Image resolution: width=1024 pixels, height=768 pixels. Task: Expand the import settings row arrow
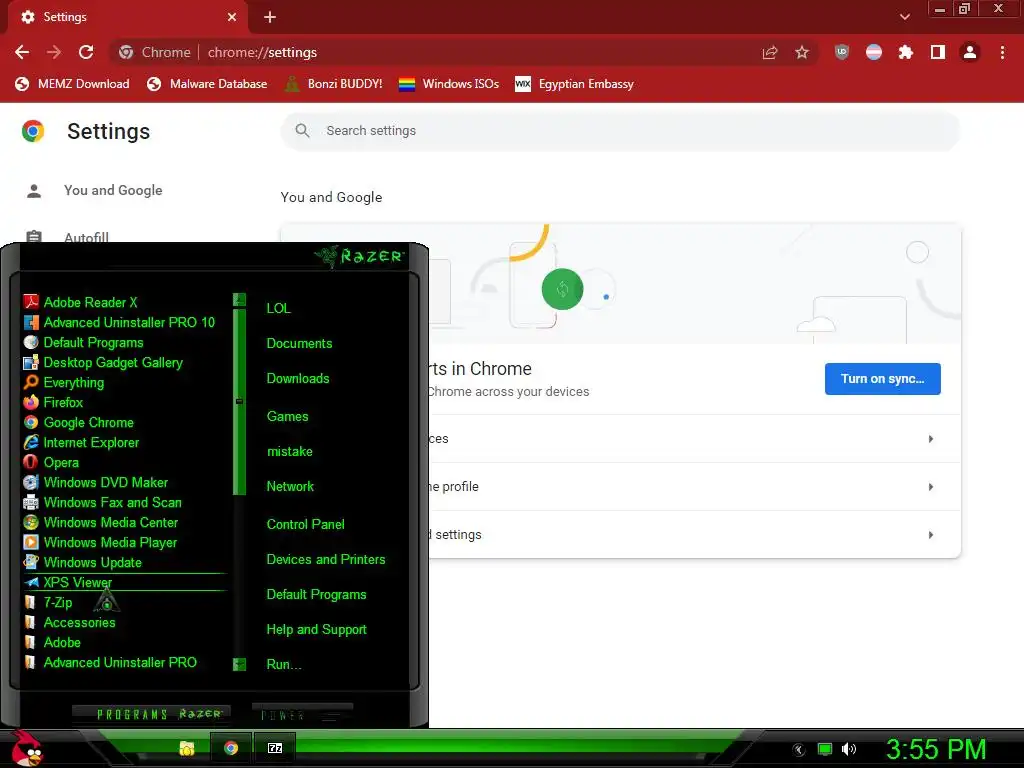tap(931, 535)
